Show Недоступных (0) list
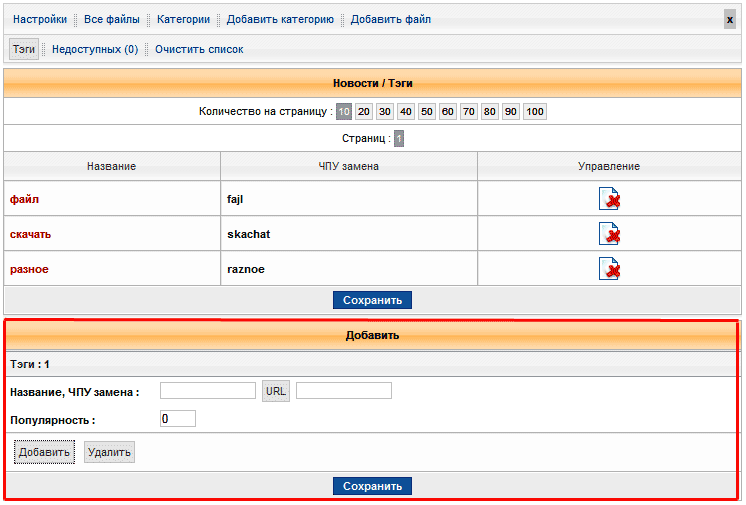746x505 pixels. click(x=95, y=49)
